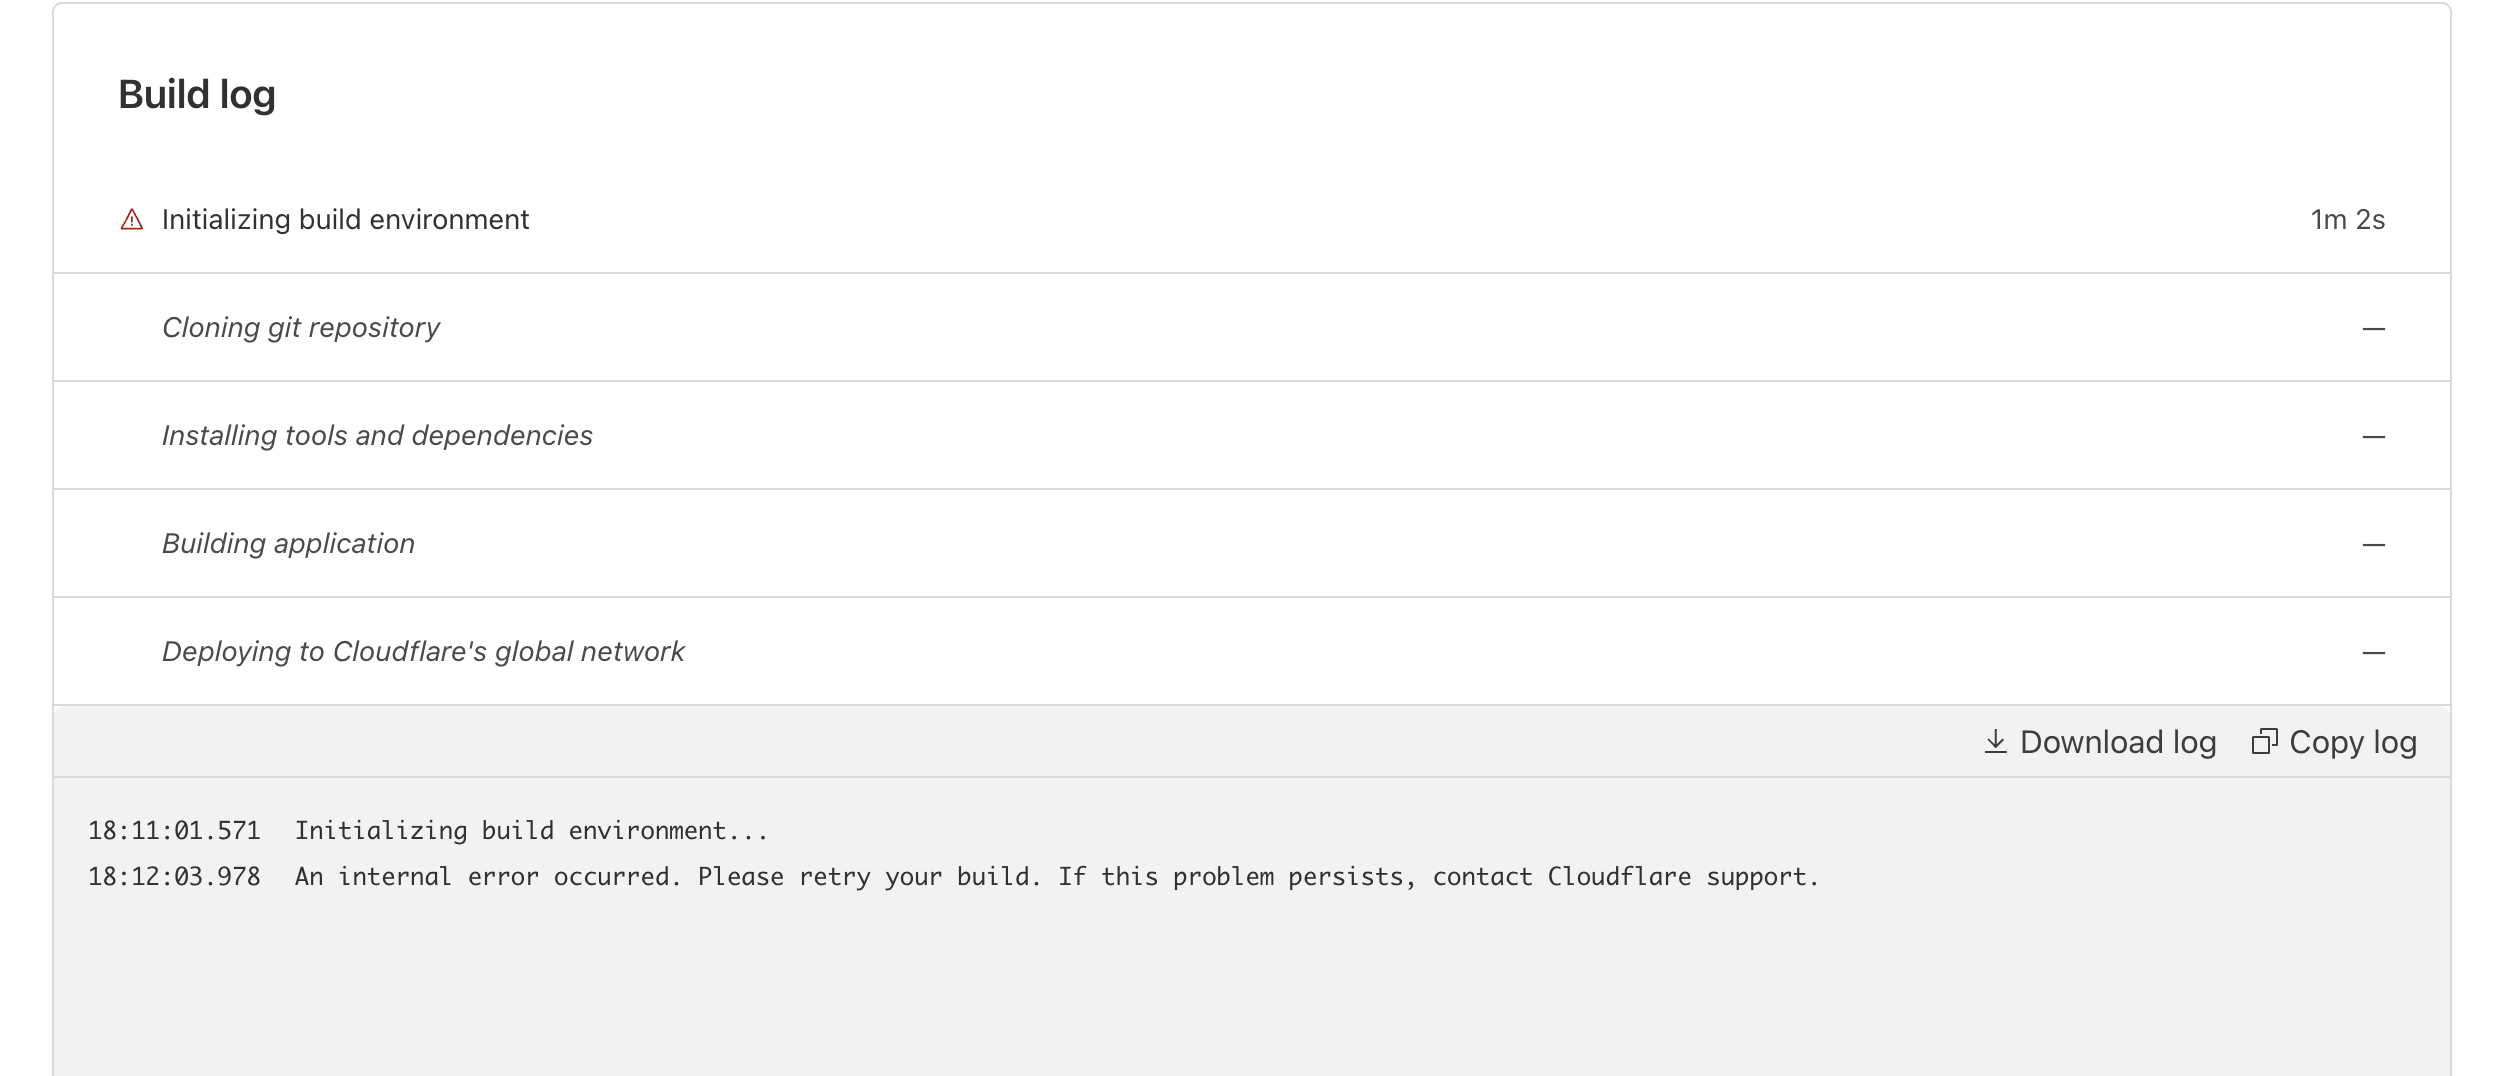Open Deploying to Cloudflare's global network step
This screenshot has height=1076, width=2508.
[1252, 651]
